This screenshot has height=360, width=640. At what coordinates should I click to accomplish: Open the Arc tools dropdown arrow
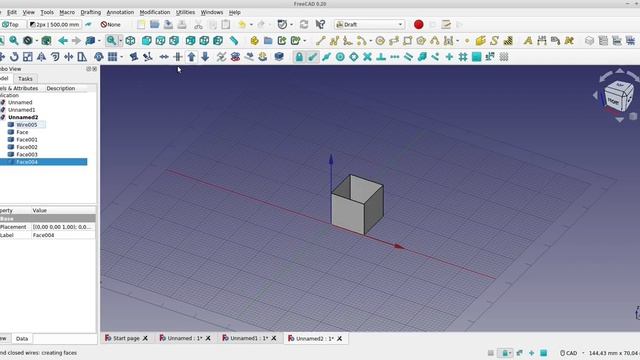click(x=370, y=41)
